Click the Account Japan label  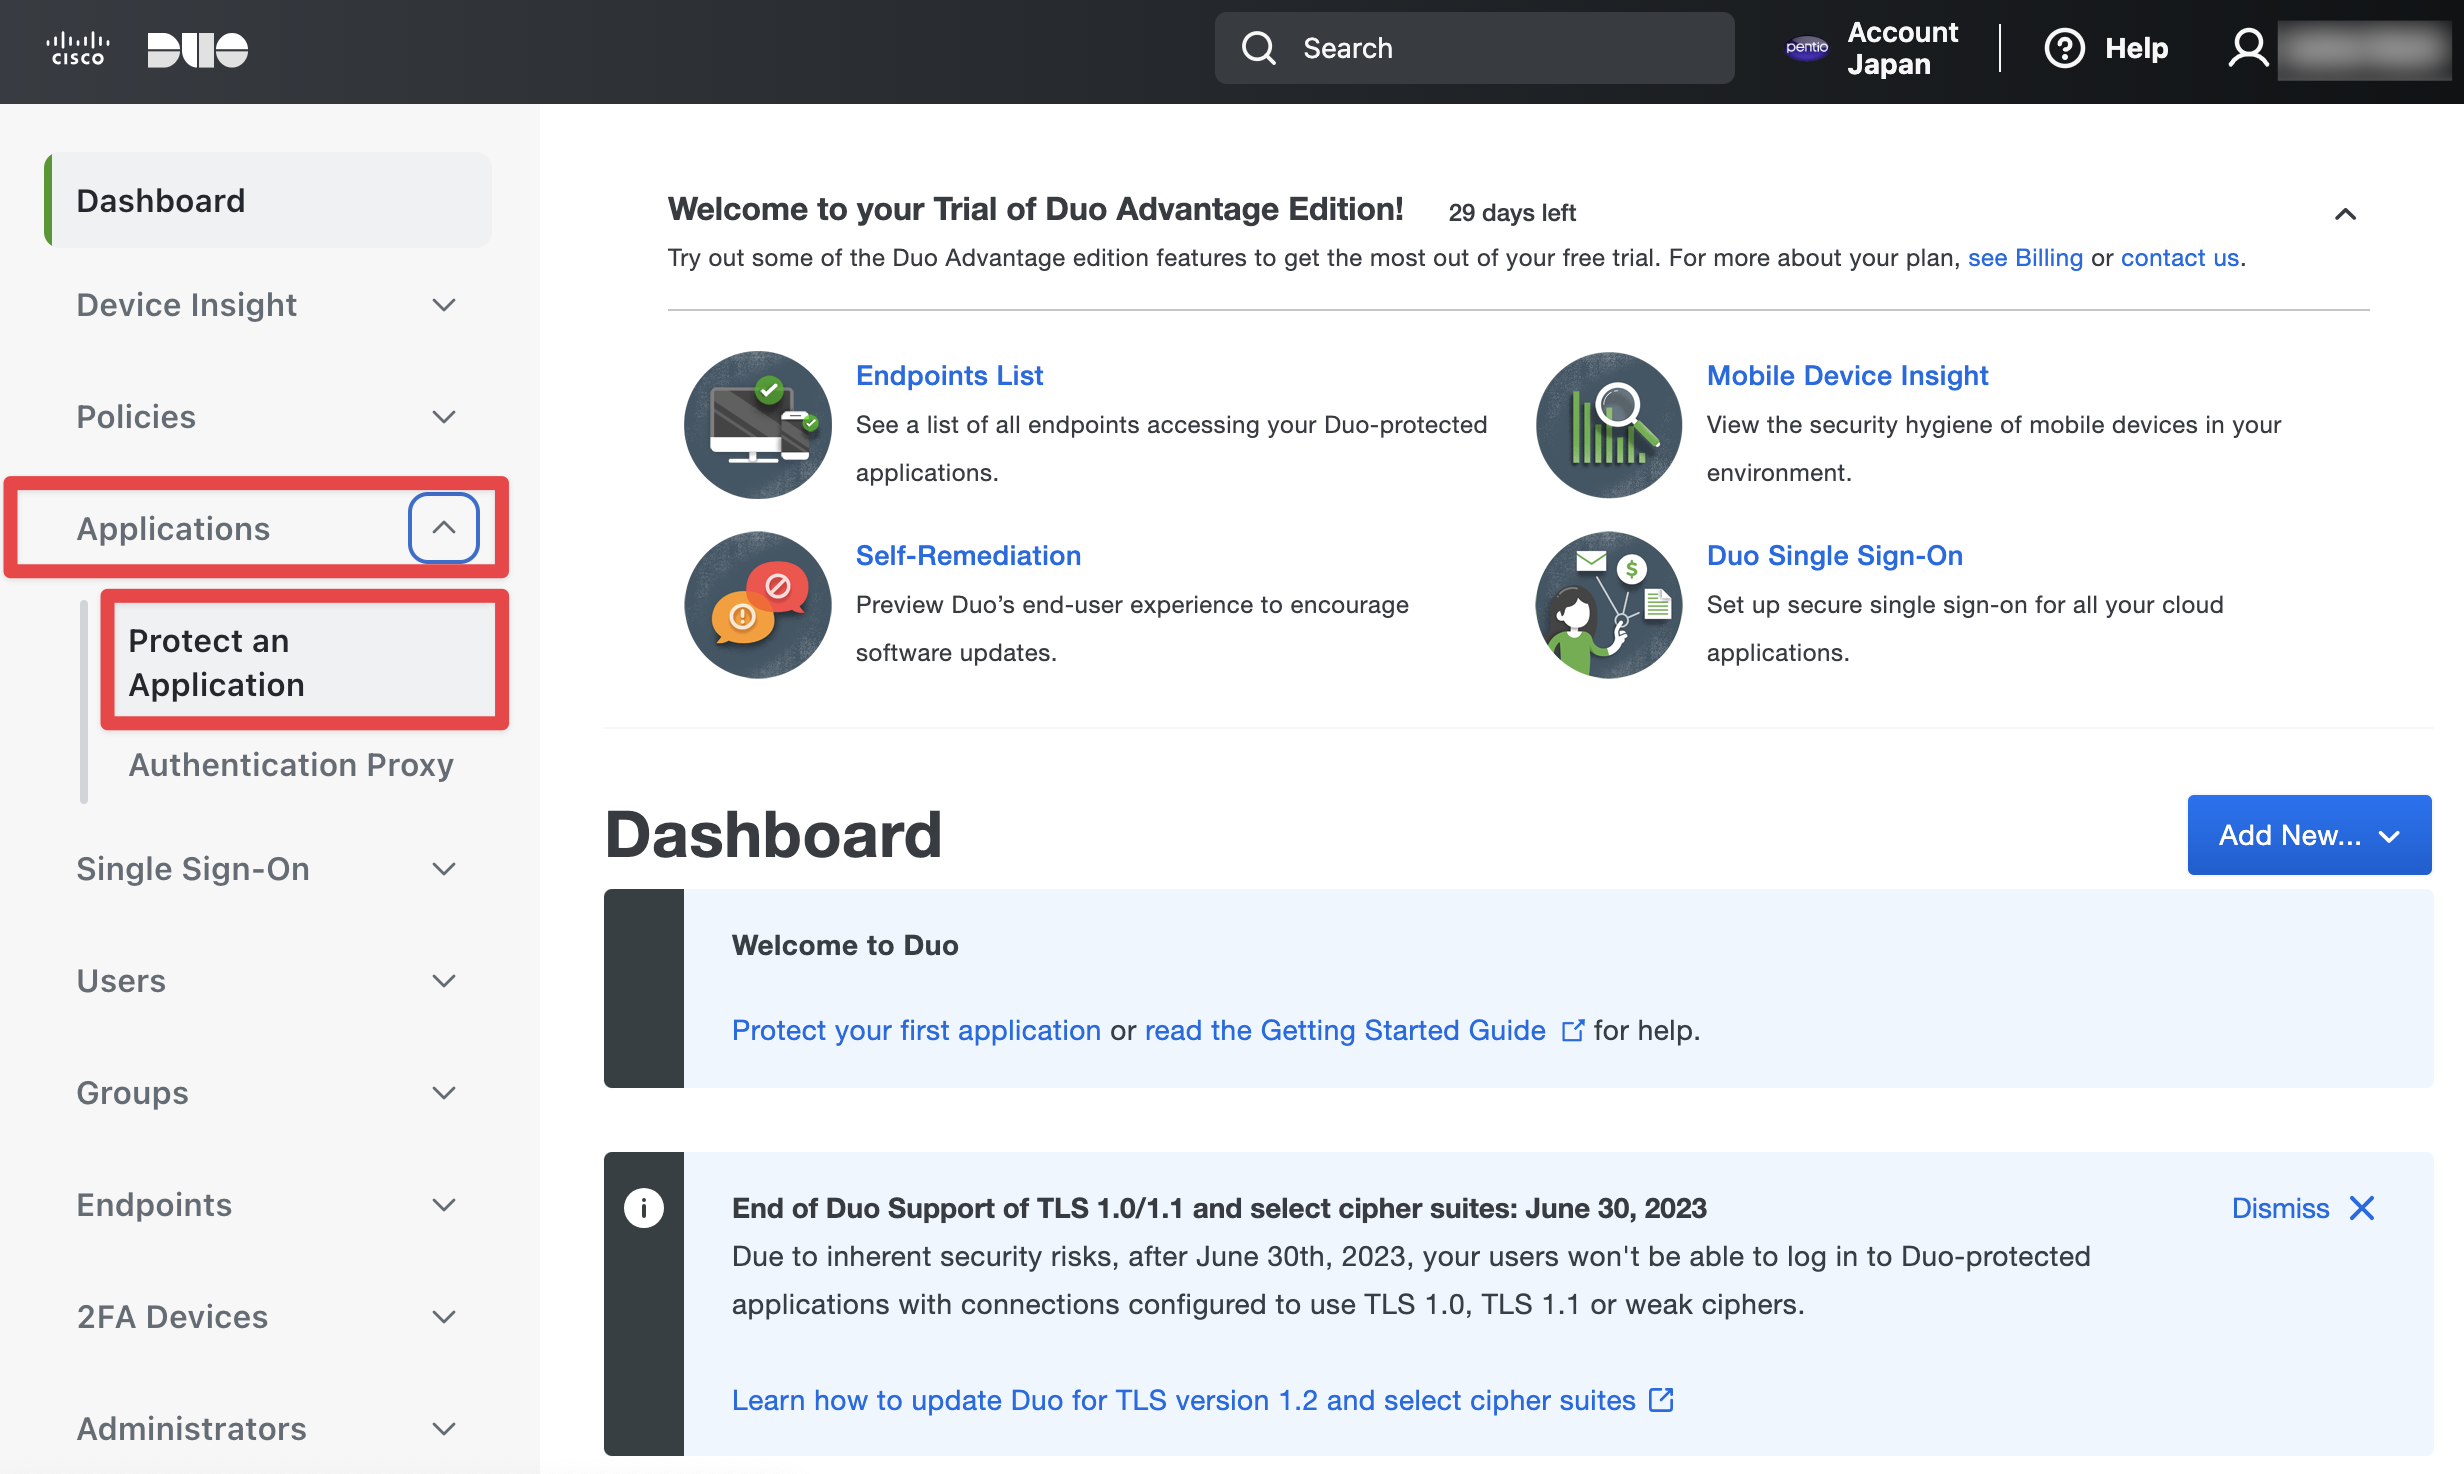pos(1902,48)
